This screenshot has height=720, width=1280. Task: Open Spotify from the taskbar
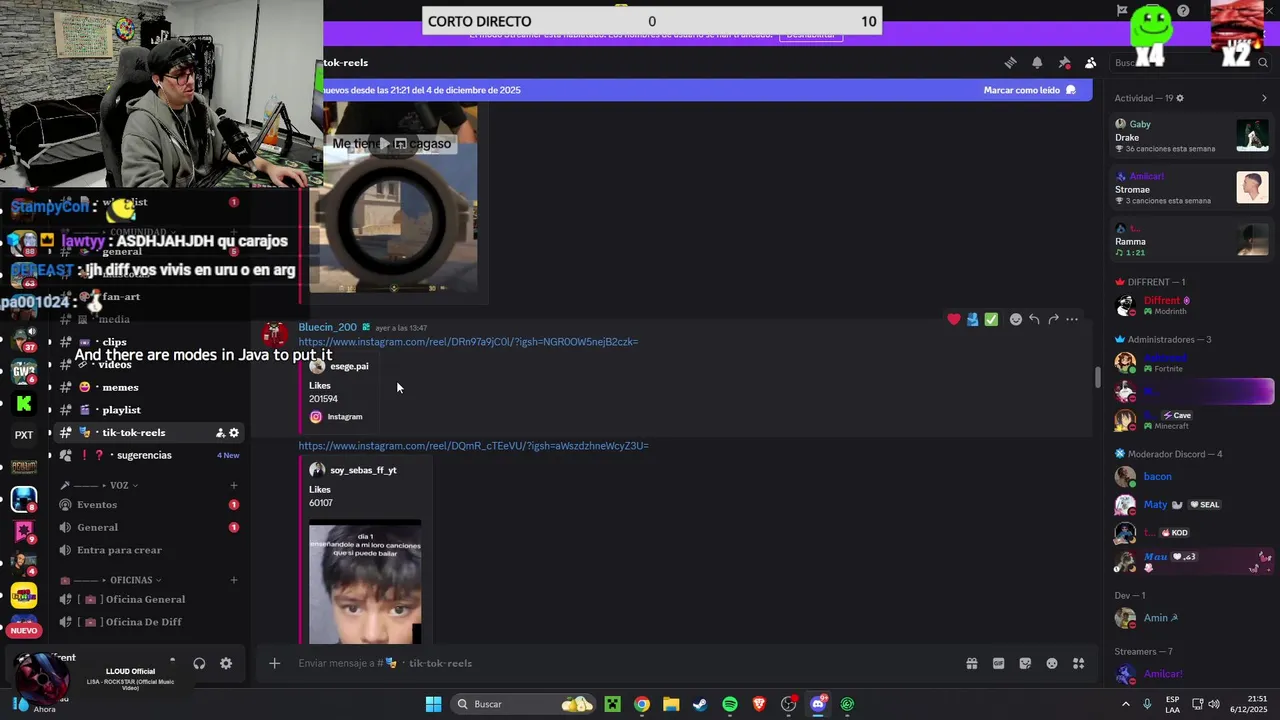coord(730,704)
